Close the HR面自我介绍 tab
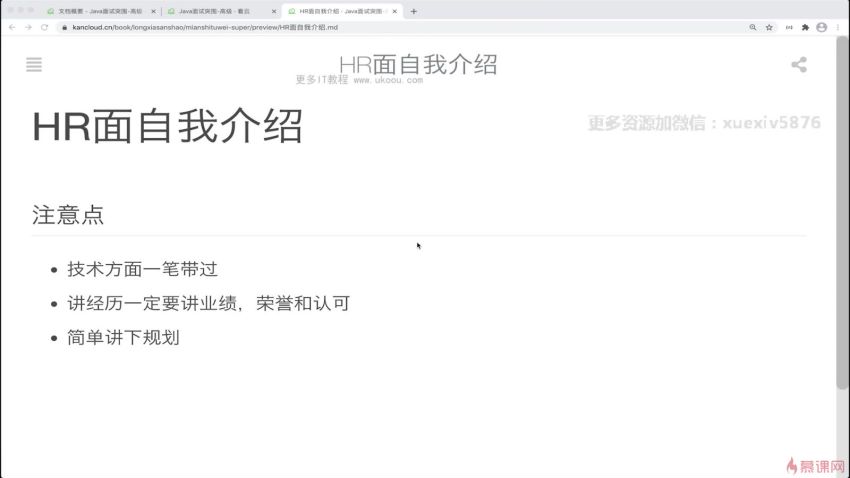 click(x=394, y=11)
